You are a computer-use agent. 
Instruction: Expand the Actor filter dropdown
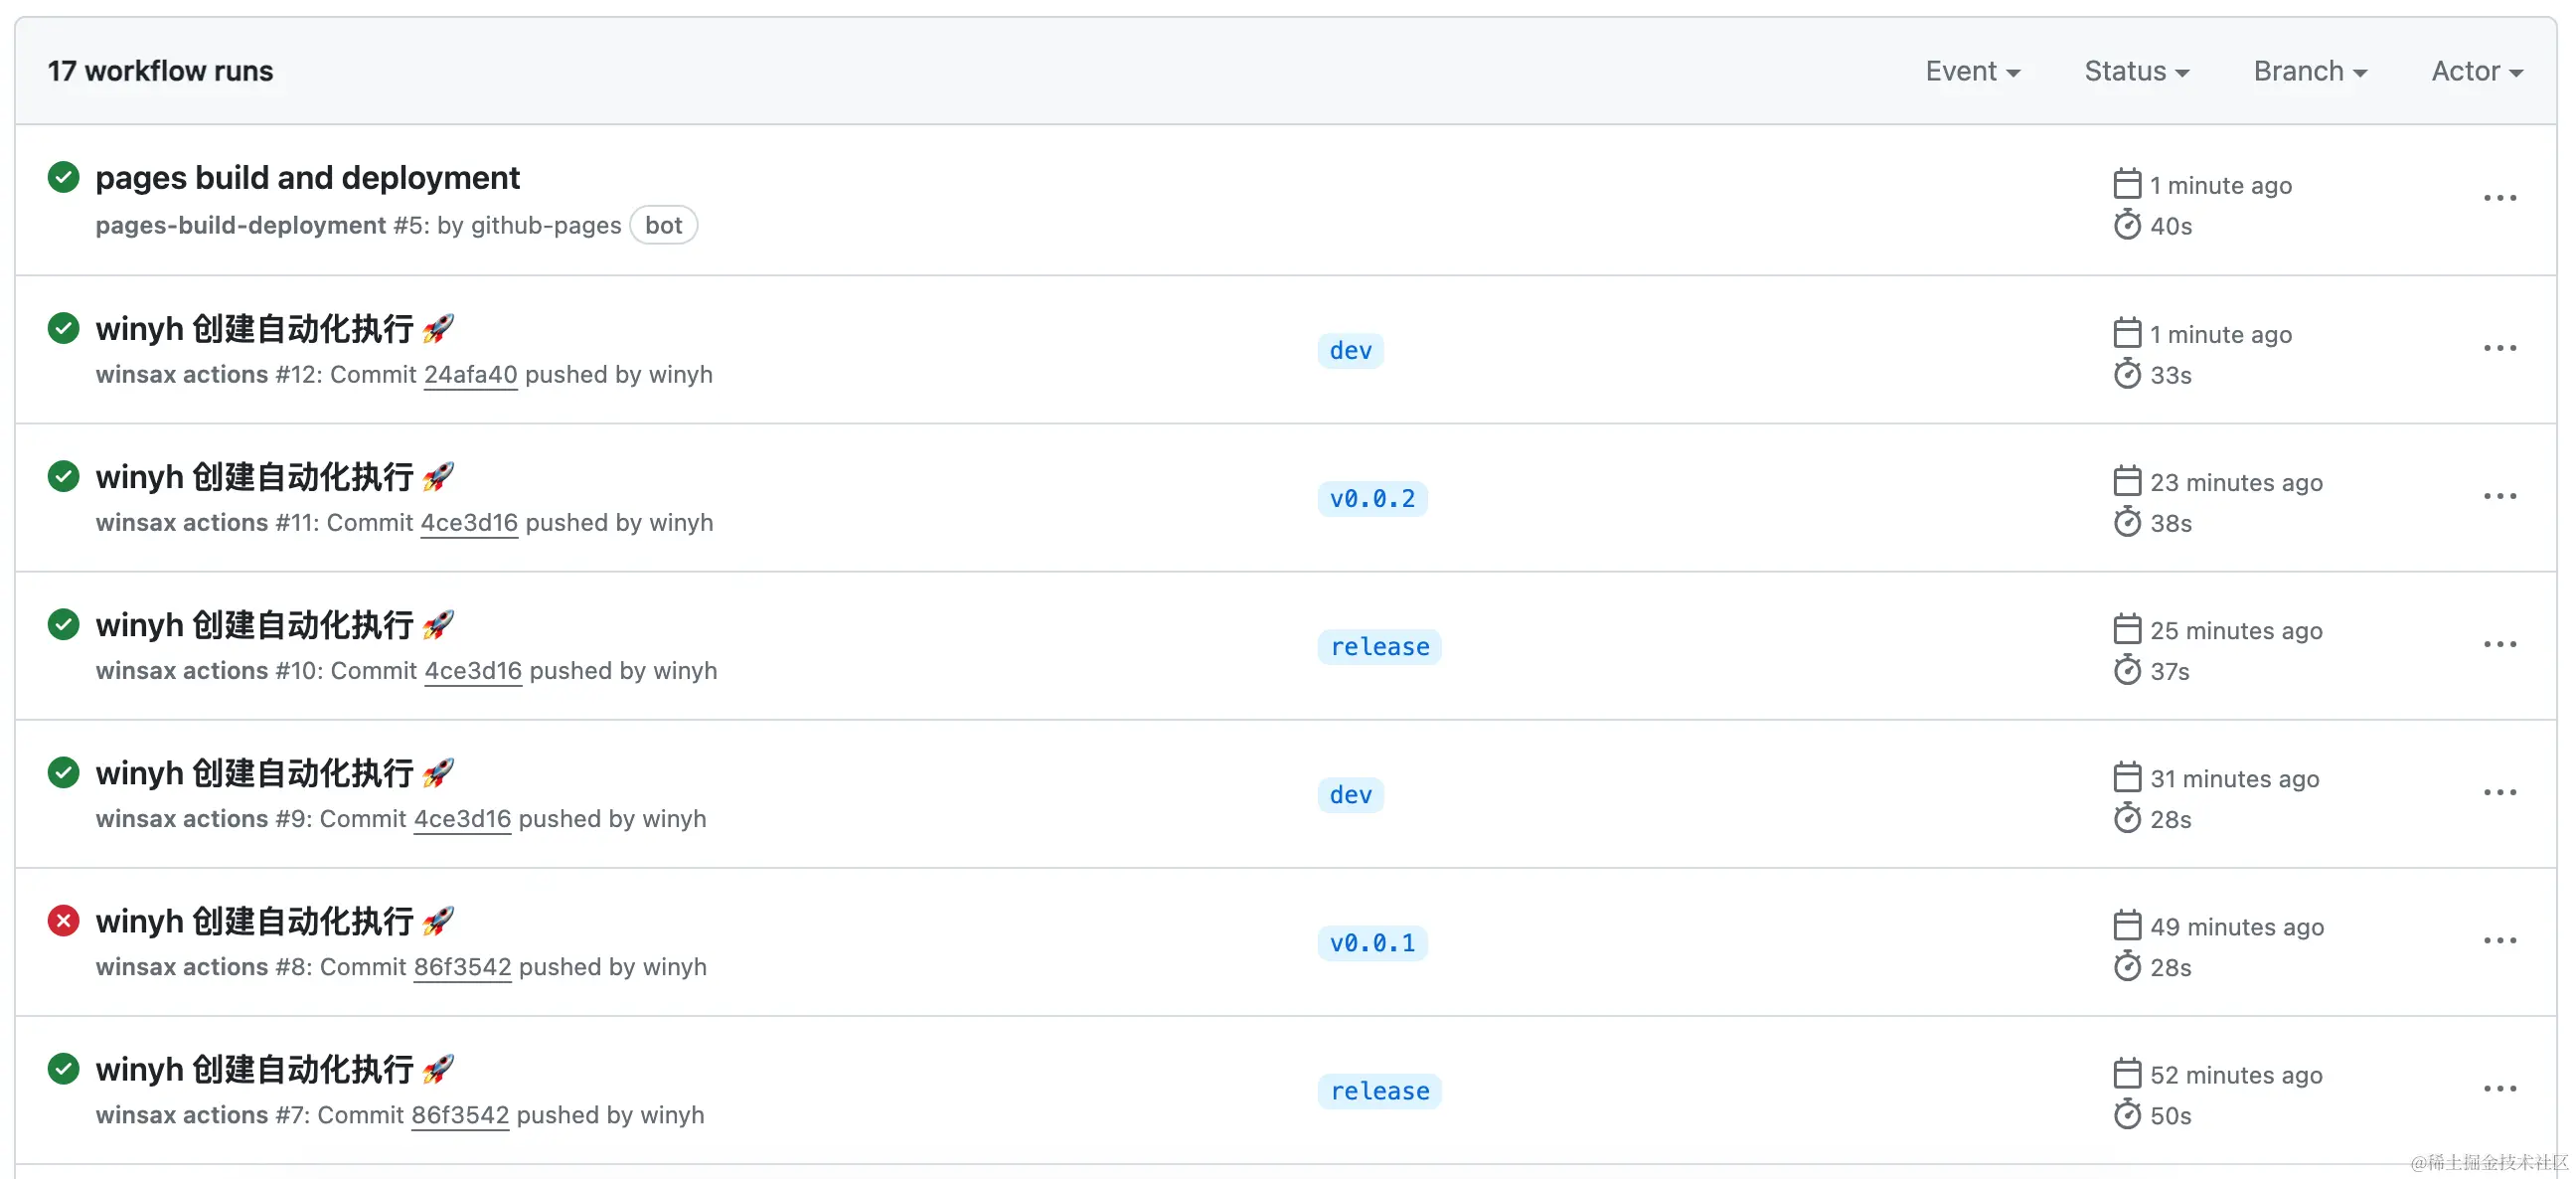[2476, 71]
